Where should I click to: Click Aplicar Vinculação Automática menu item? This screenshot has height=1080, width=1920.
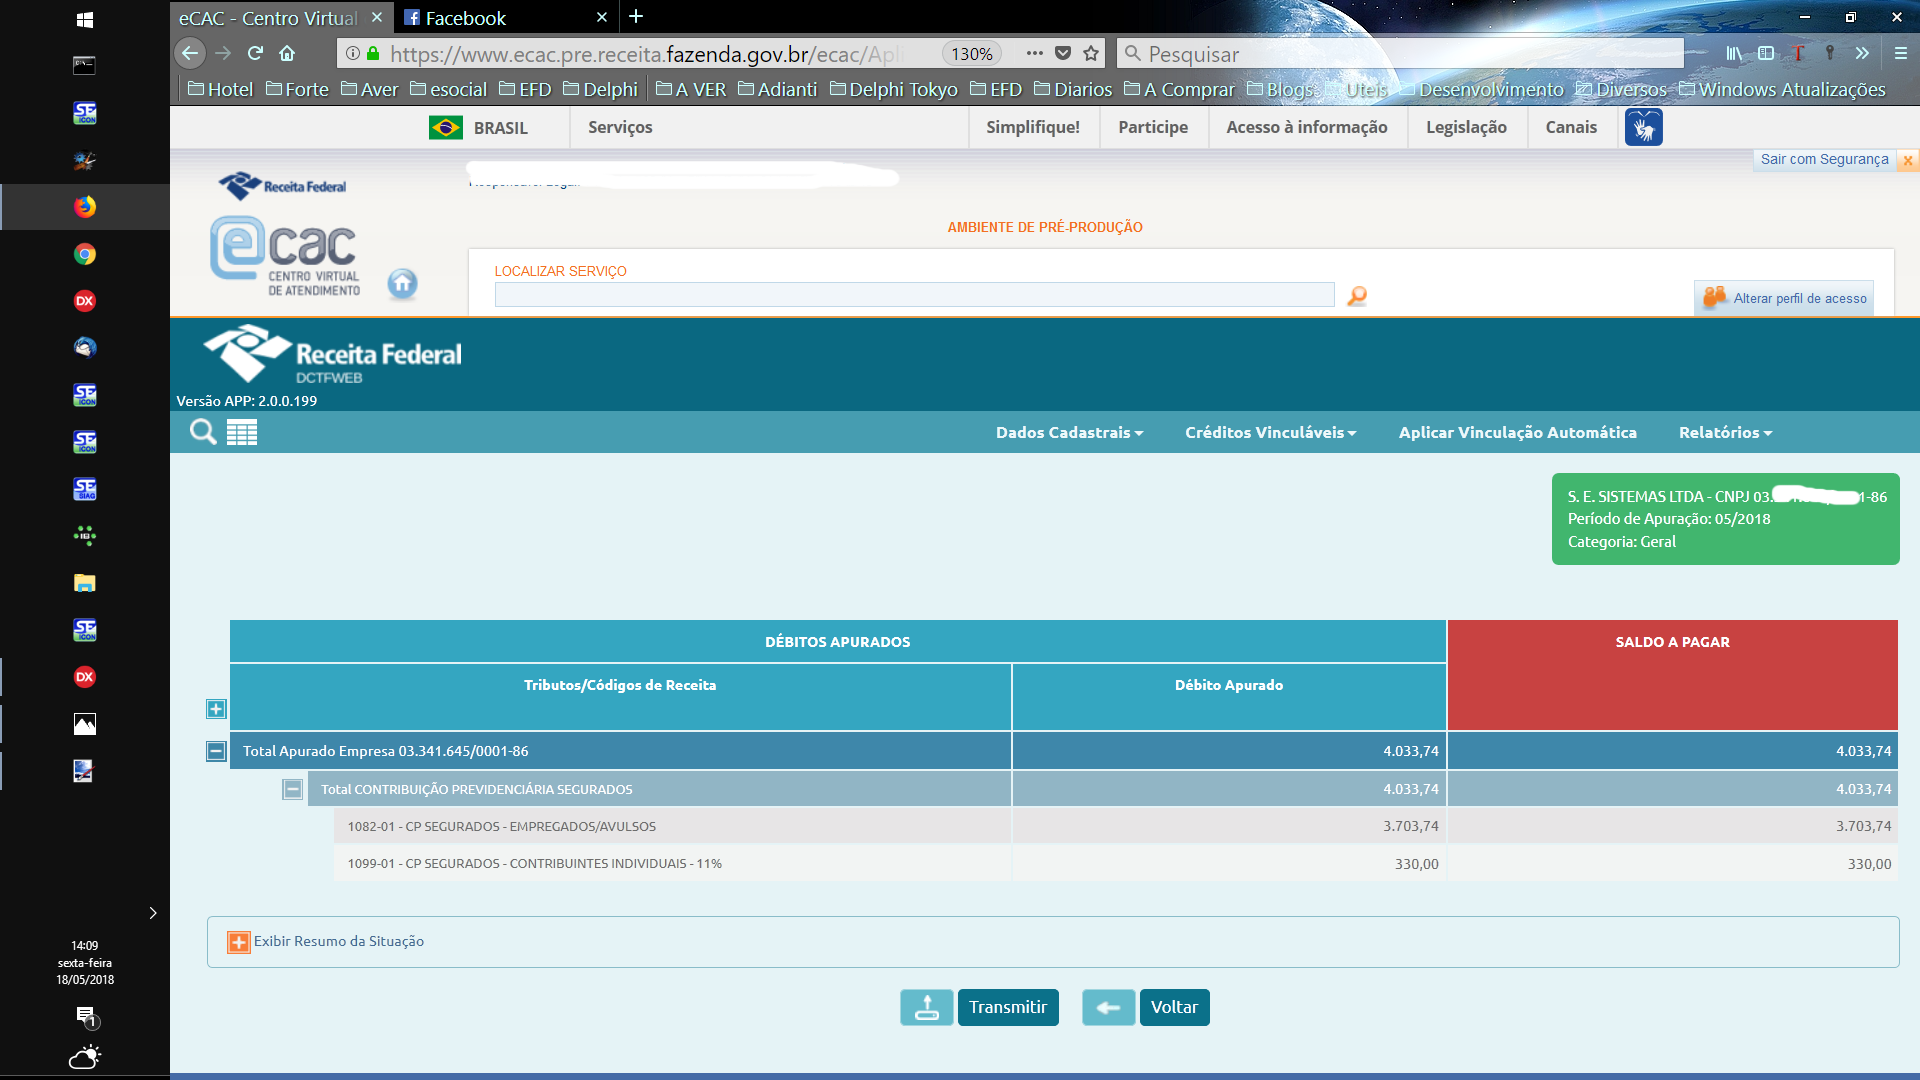[1517, 432]
